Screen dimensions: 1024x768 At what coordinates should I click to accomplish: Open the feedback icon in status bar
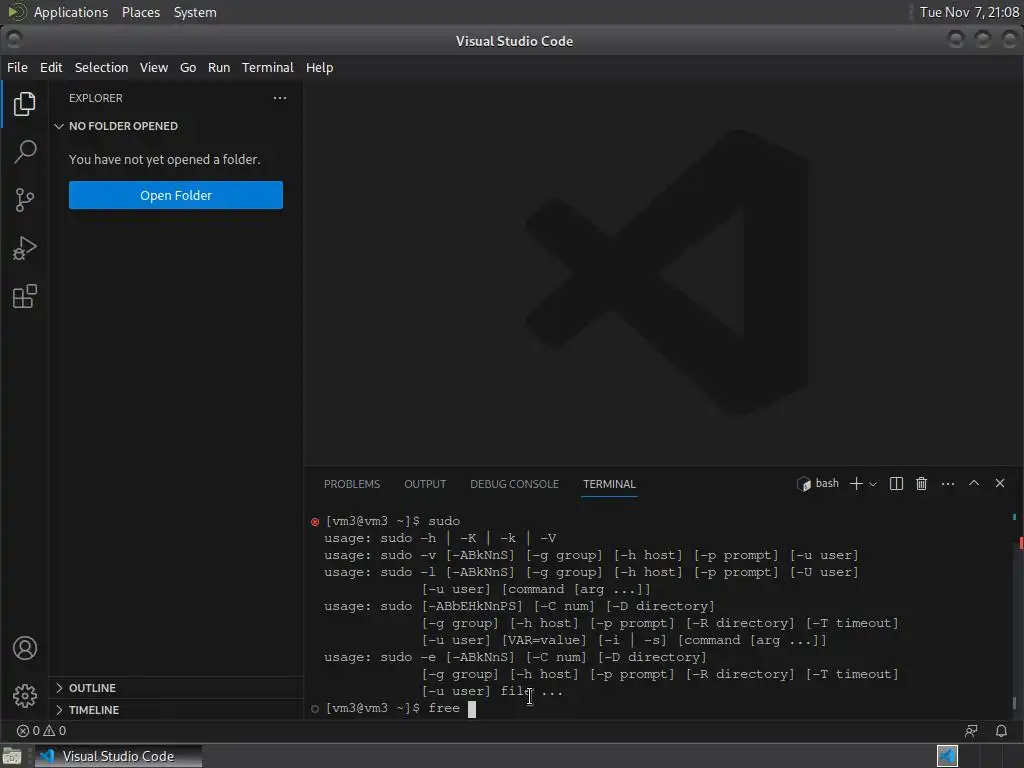[971, 731]
